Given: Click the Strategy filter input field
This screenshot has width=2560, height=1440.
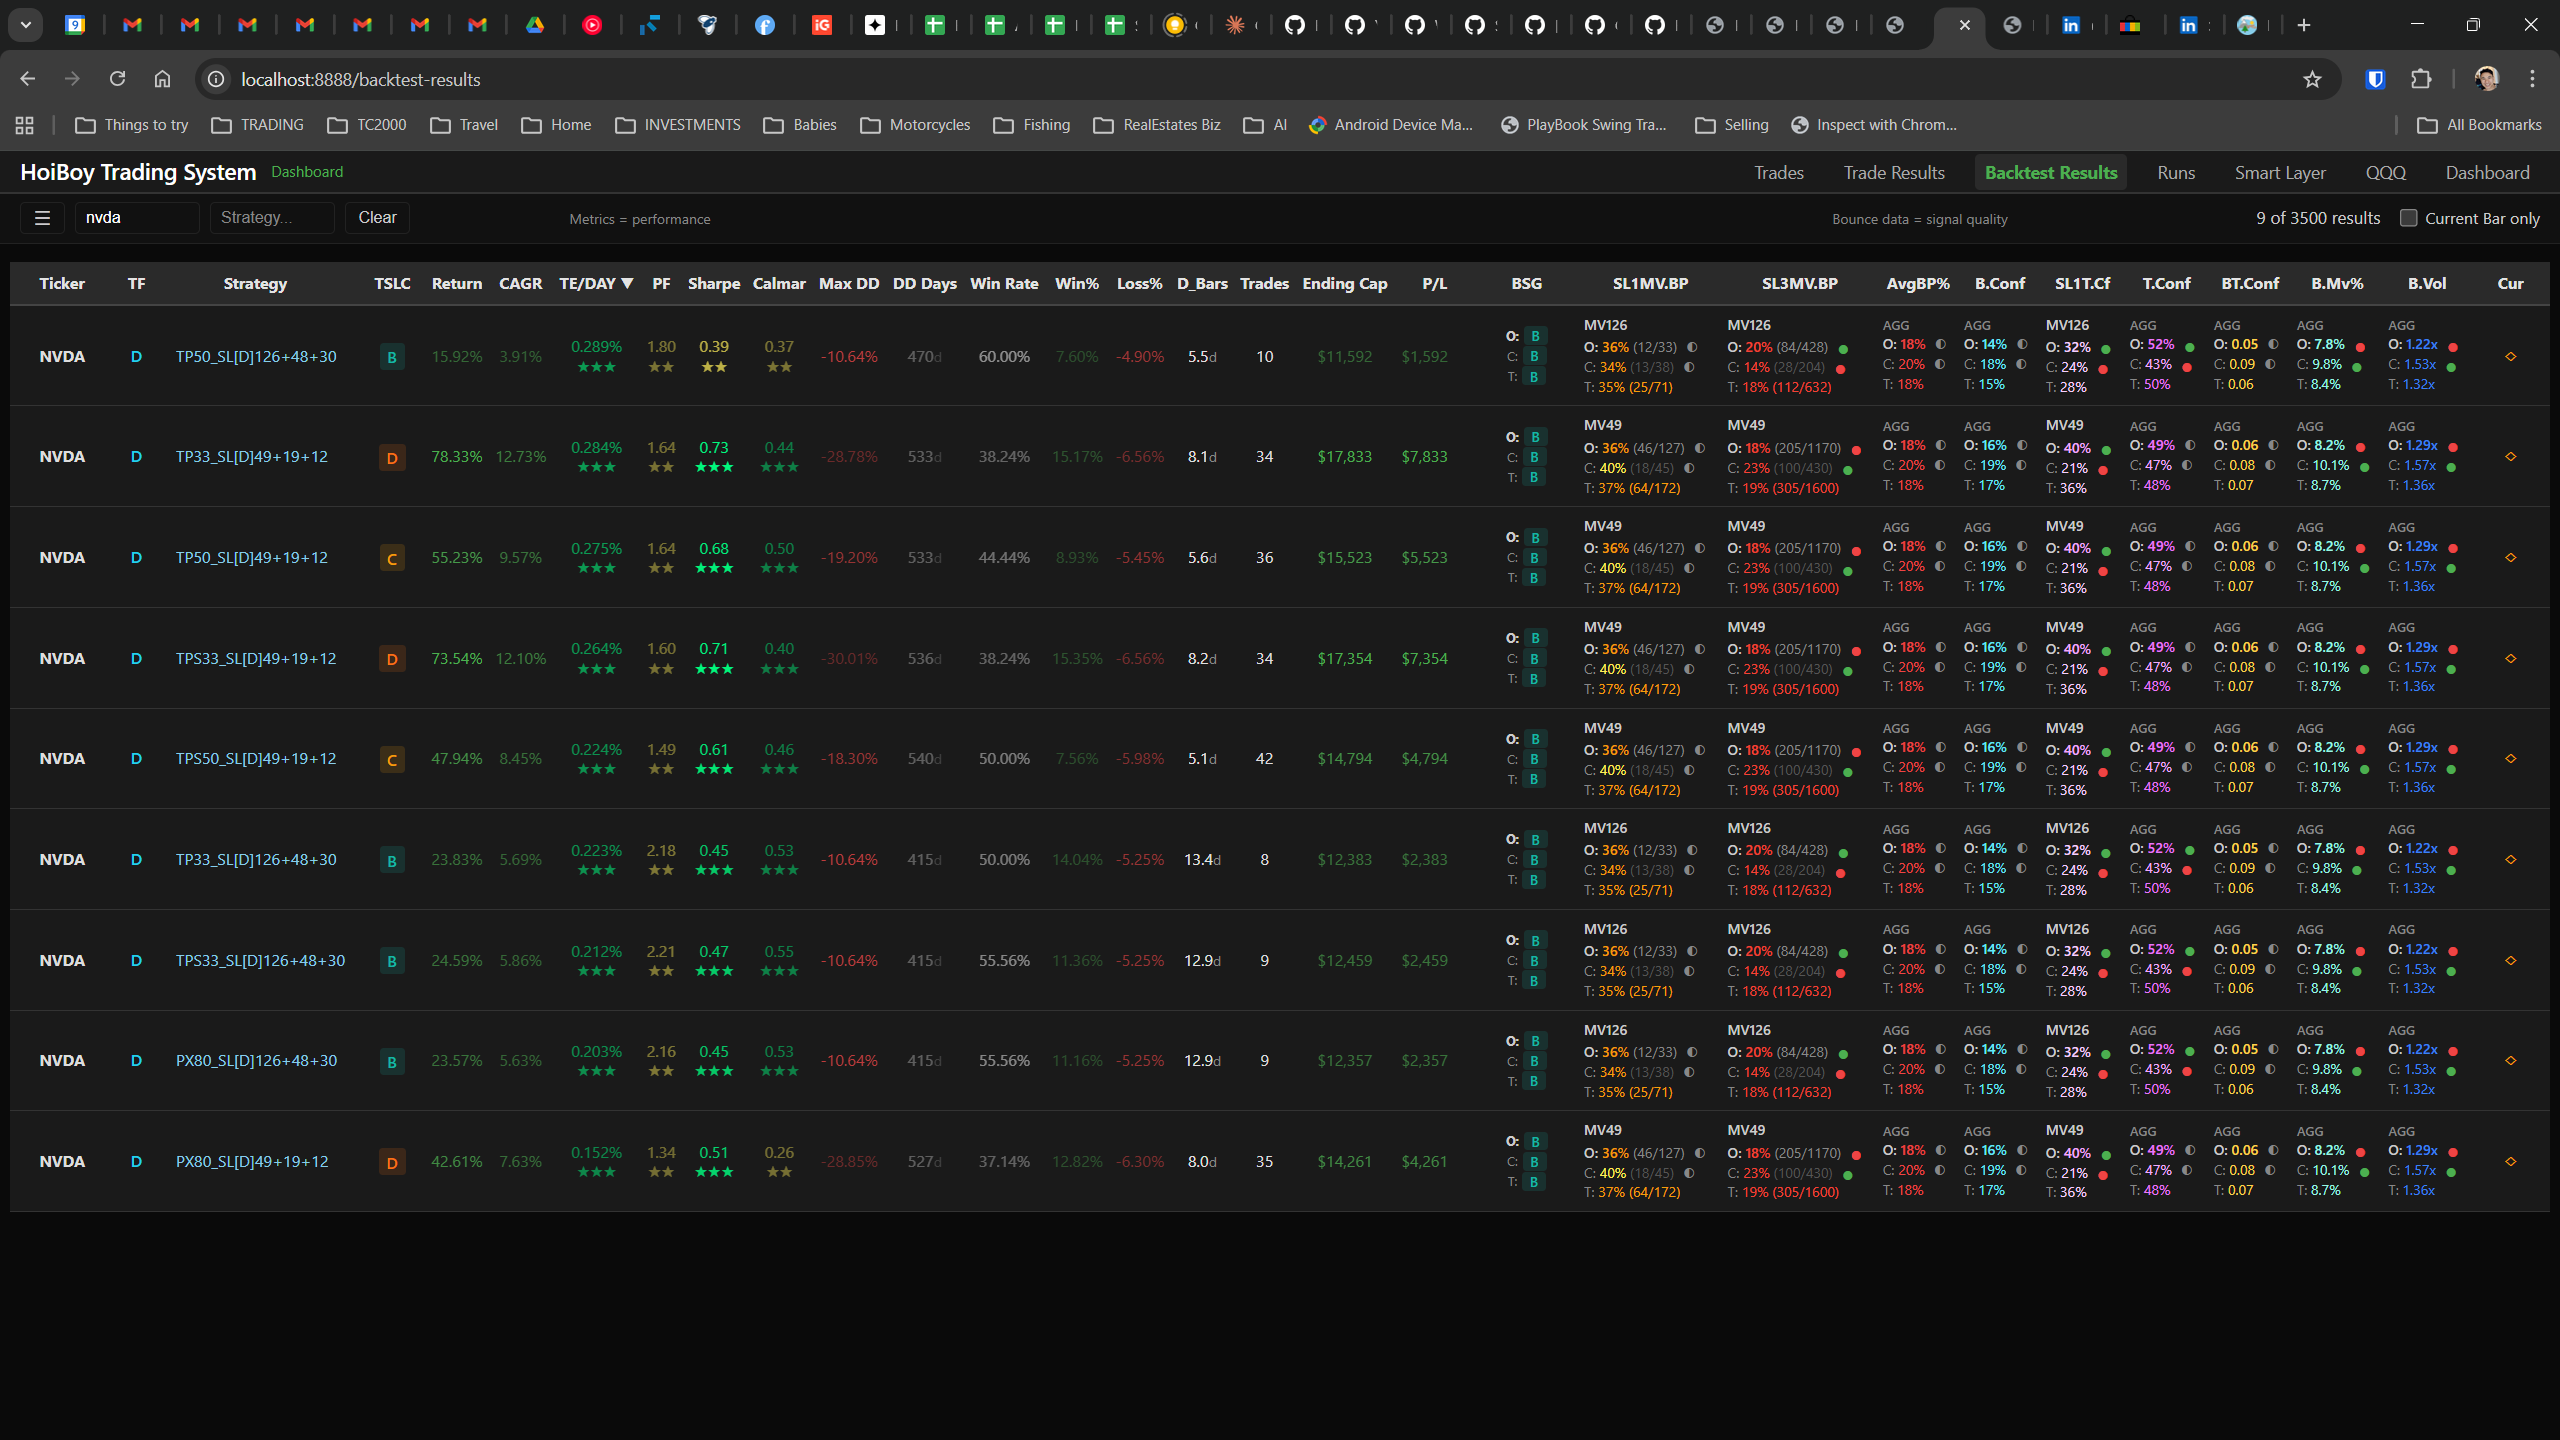Looking at the screenshot, I should [271, 218].
